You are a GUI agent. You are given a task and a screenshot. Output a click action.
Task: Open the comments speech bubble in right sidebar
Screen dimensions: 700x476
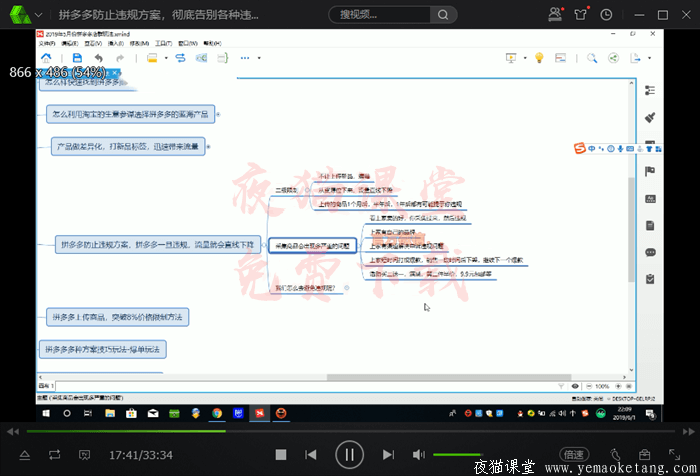pos(650,252)
